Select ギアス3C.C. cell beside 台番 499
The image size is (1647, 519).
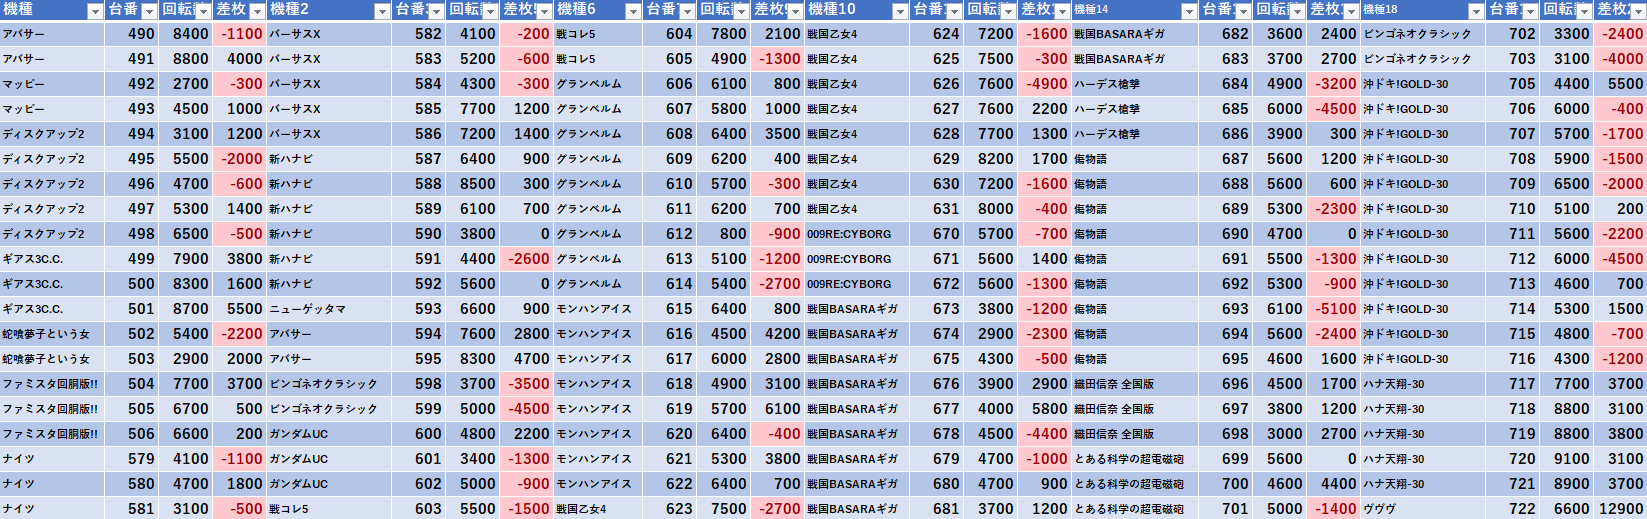pos(52,259)
